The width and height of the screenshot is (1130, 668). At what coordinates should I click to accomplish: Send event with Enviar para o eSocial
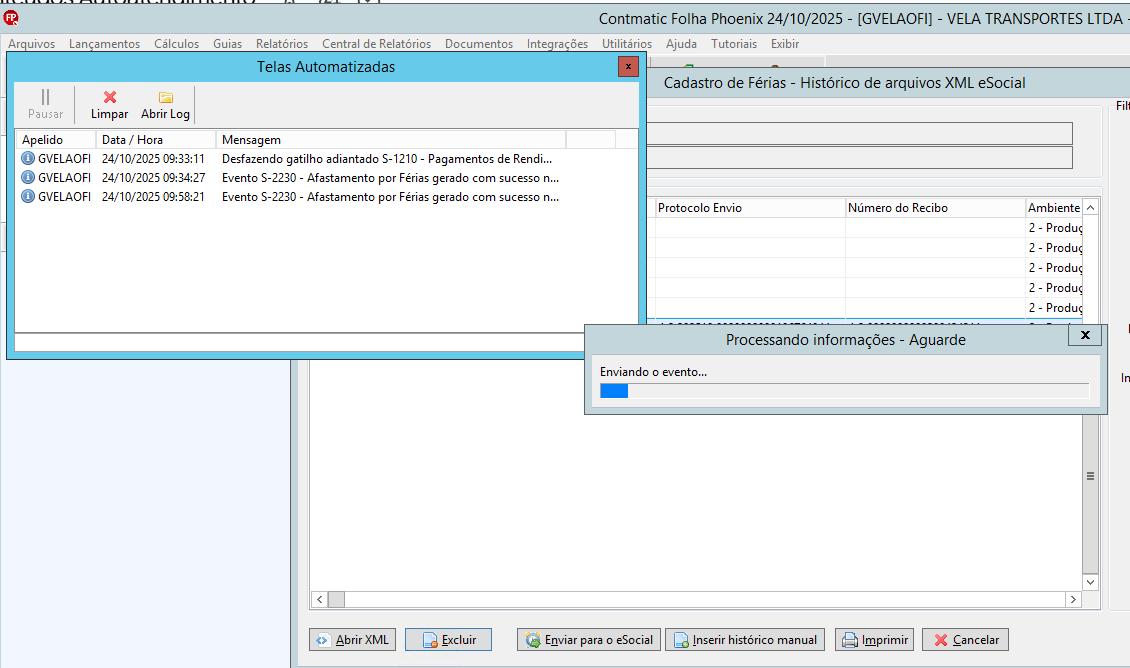point(589,640)
